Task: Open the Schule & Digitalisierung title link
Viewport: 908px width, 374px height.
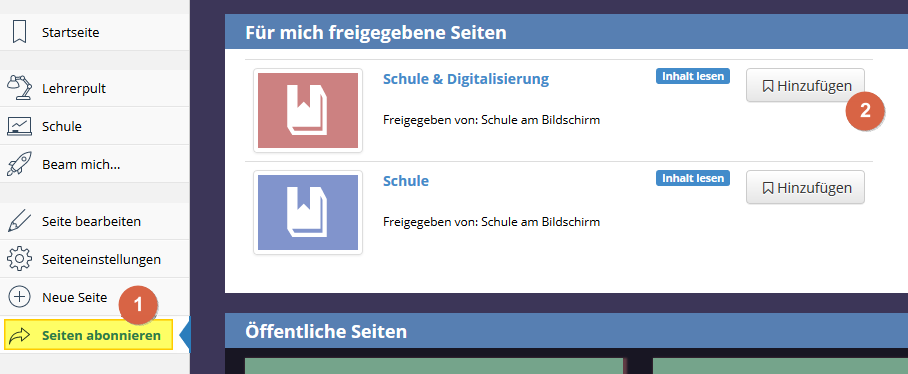Action: 466,79
